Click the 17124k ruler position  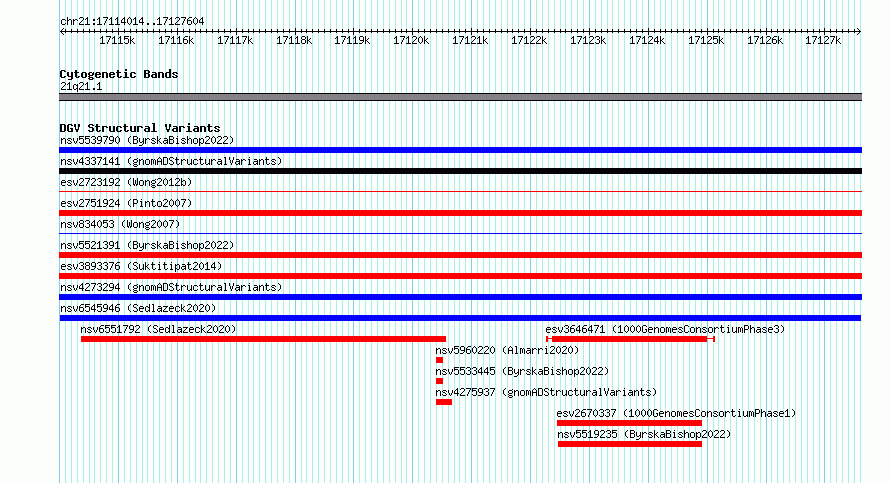coord(647,40)
